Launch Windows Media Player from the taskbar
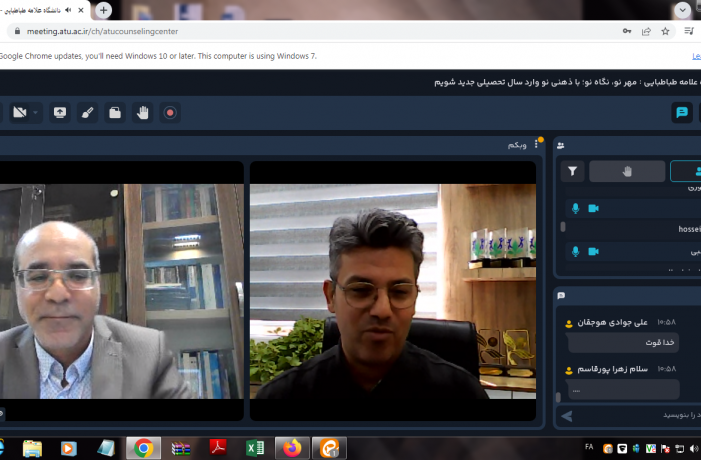 pyautogui.click(x=68, y=448)
